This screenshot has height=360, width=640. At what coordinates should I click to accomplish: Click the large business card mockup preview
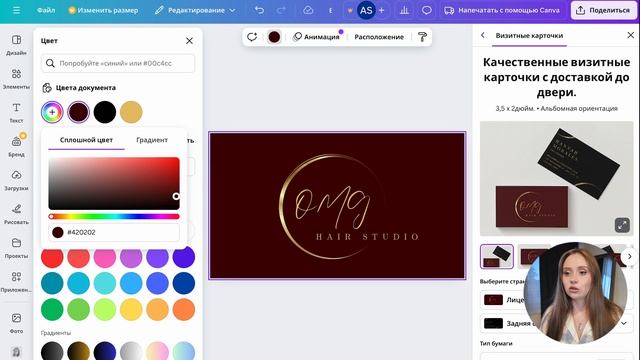point(556,178)
